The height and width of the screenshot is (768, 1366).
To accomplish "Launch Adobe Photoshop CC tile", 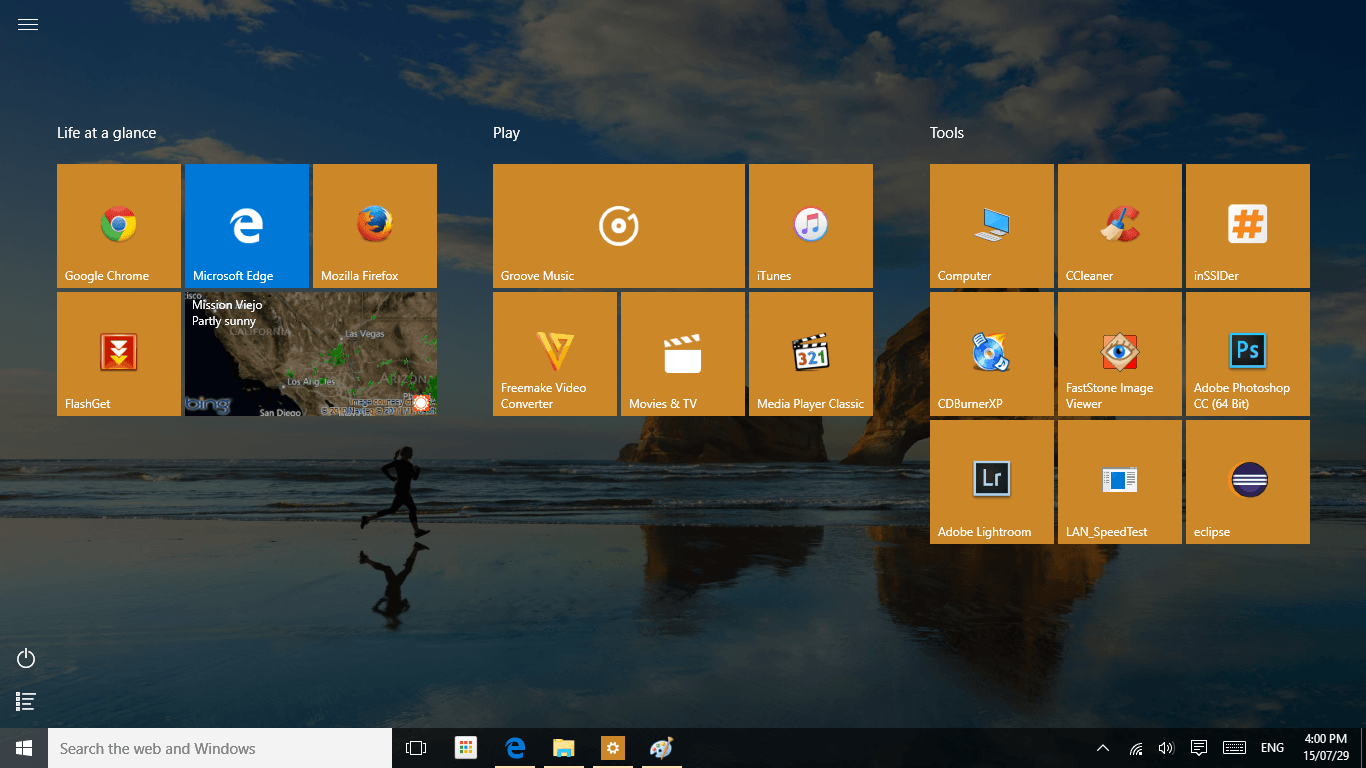I will [1247, 354].
